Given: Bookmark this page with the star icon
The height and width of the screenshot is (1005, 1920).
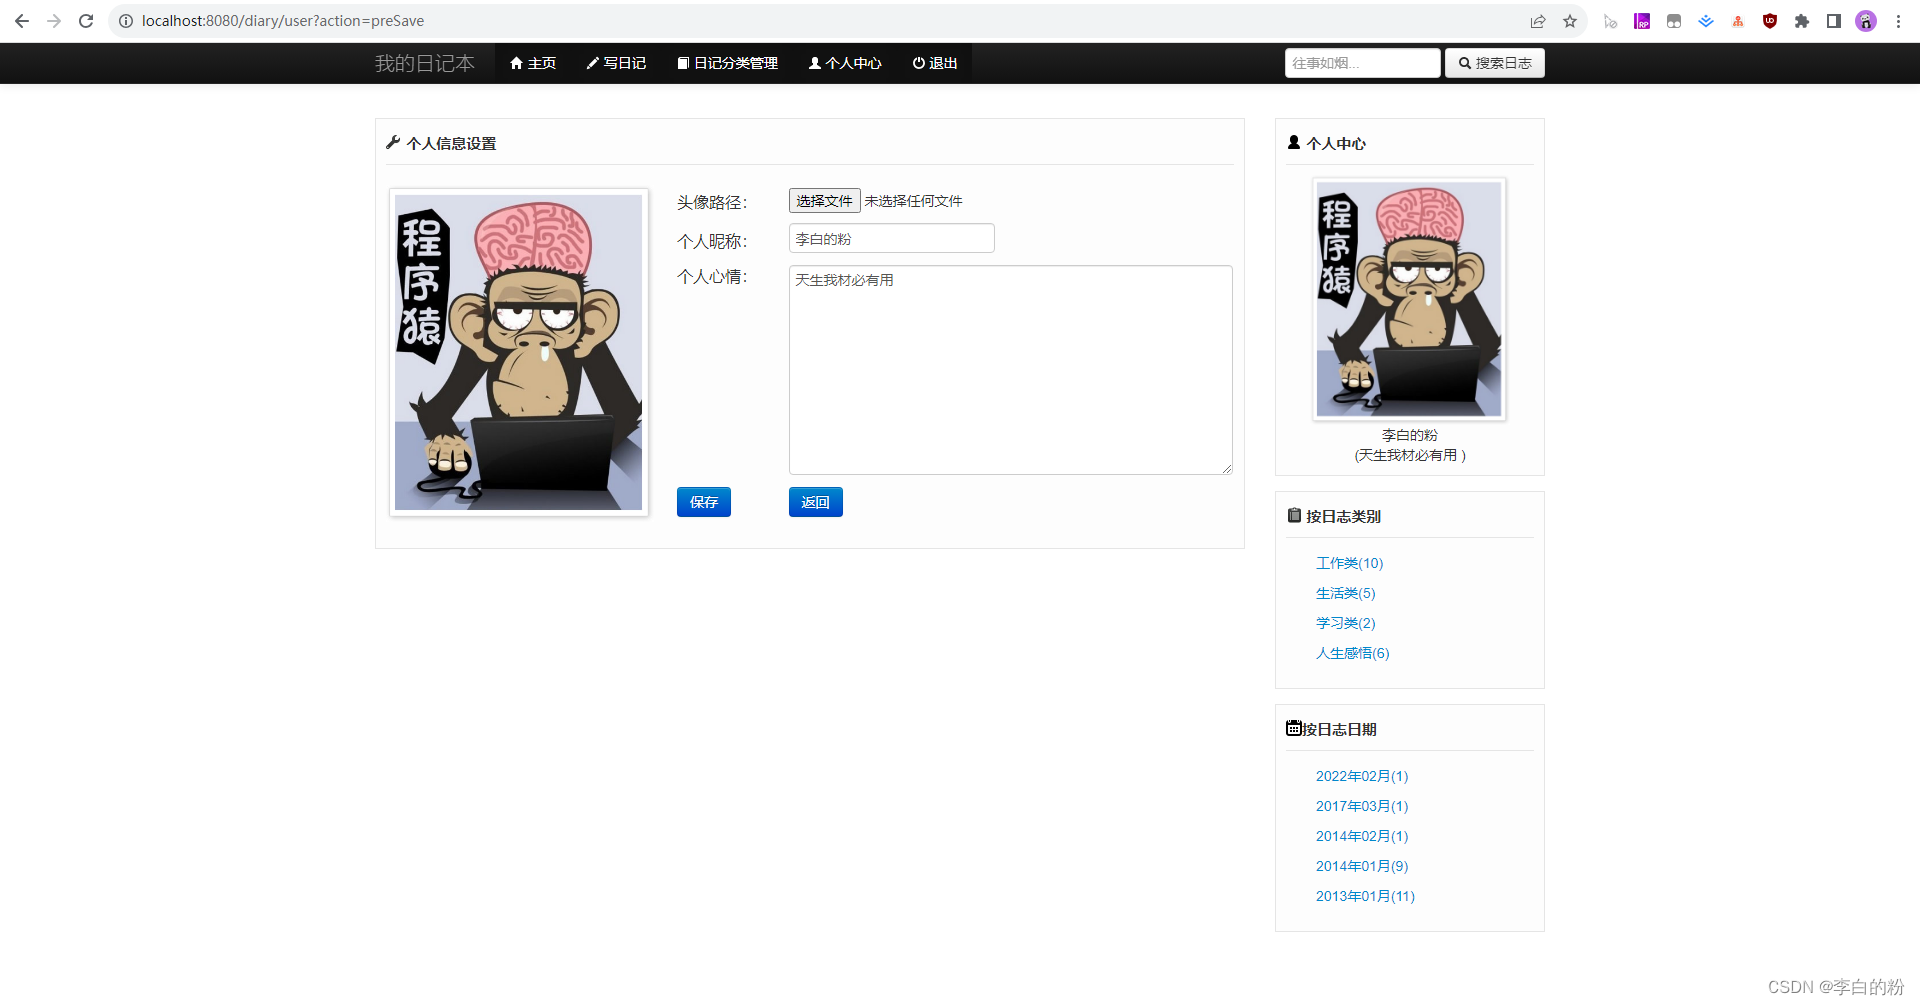Looking at the screenshot, I should click(1570, 21).
